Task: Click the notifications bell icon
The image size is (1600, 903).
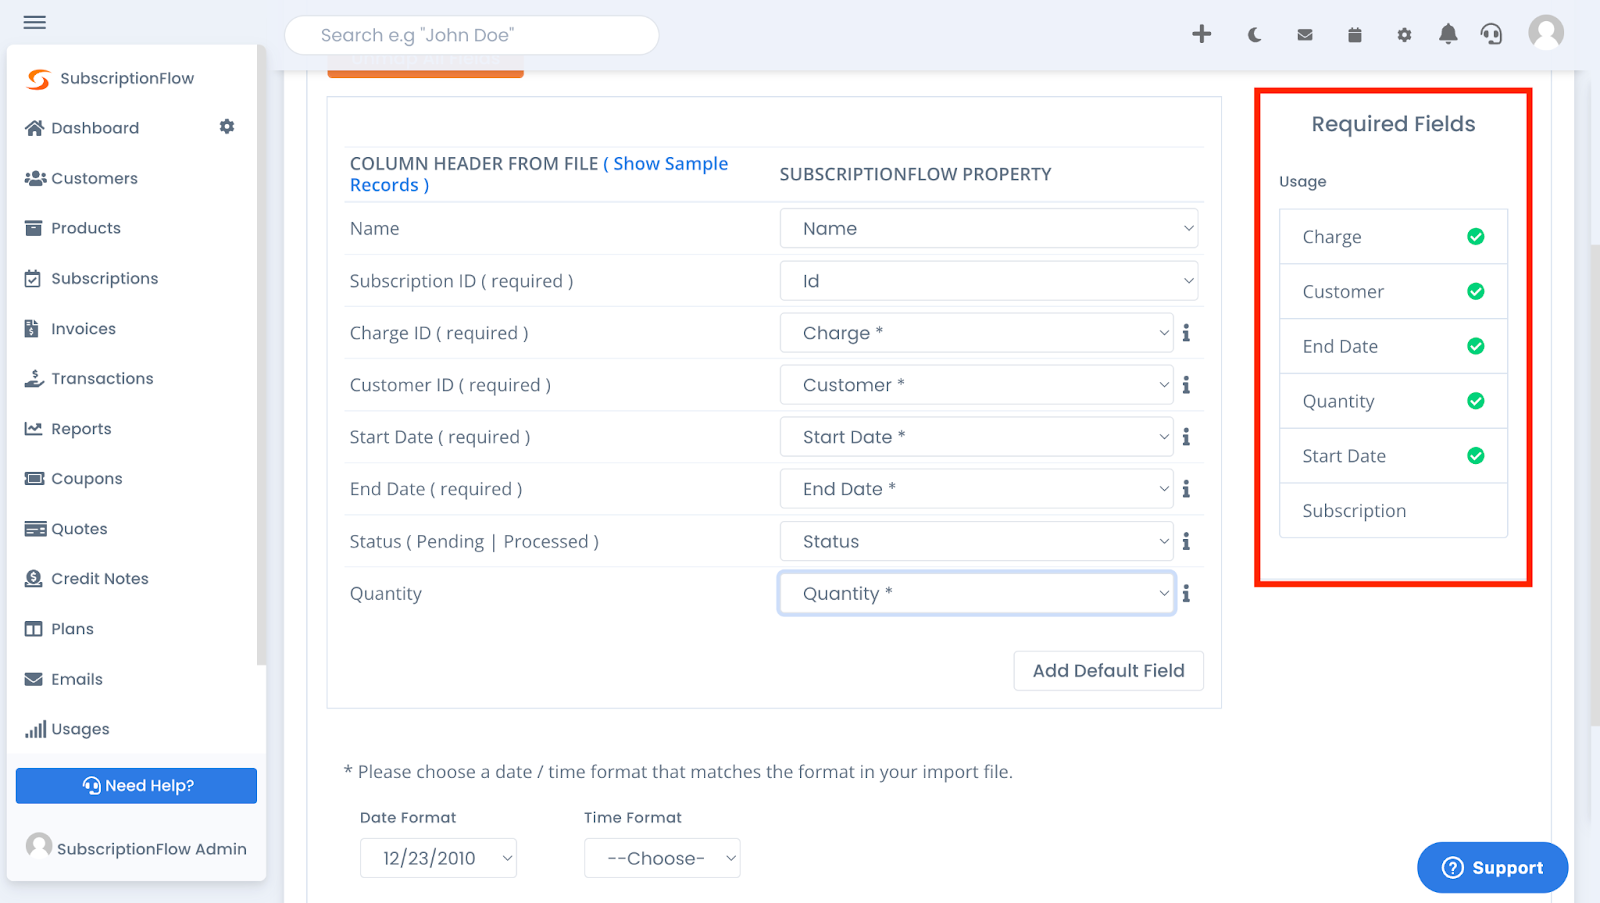Action: (1447, 33)
